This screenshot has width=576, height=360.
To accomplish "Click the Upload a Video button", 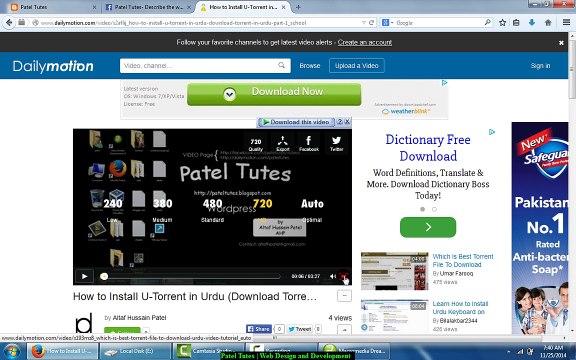I will [x=357, y=65].
